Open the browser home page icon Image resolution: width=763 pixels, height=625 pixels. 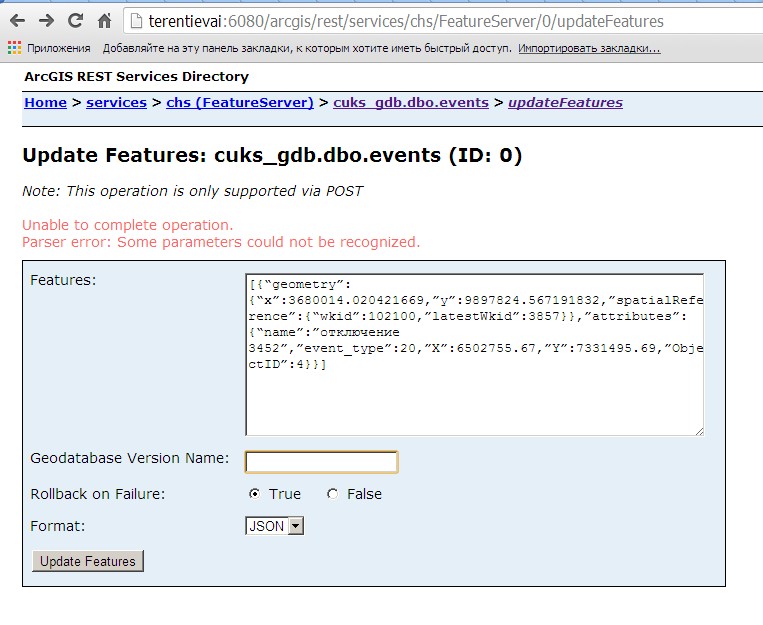coord(104,21)
